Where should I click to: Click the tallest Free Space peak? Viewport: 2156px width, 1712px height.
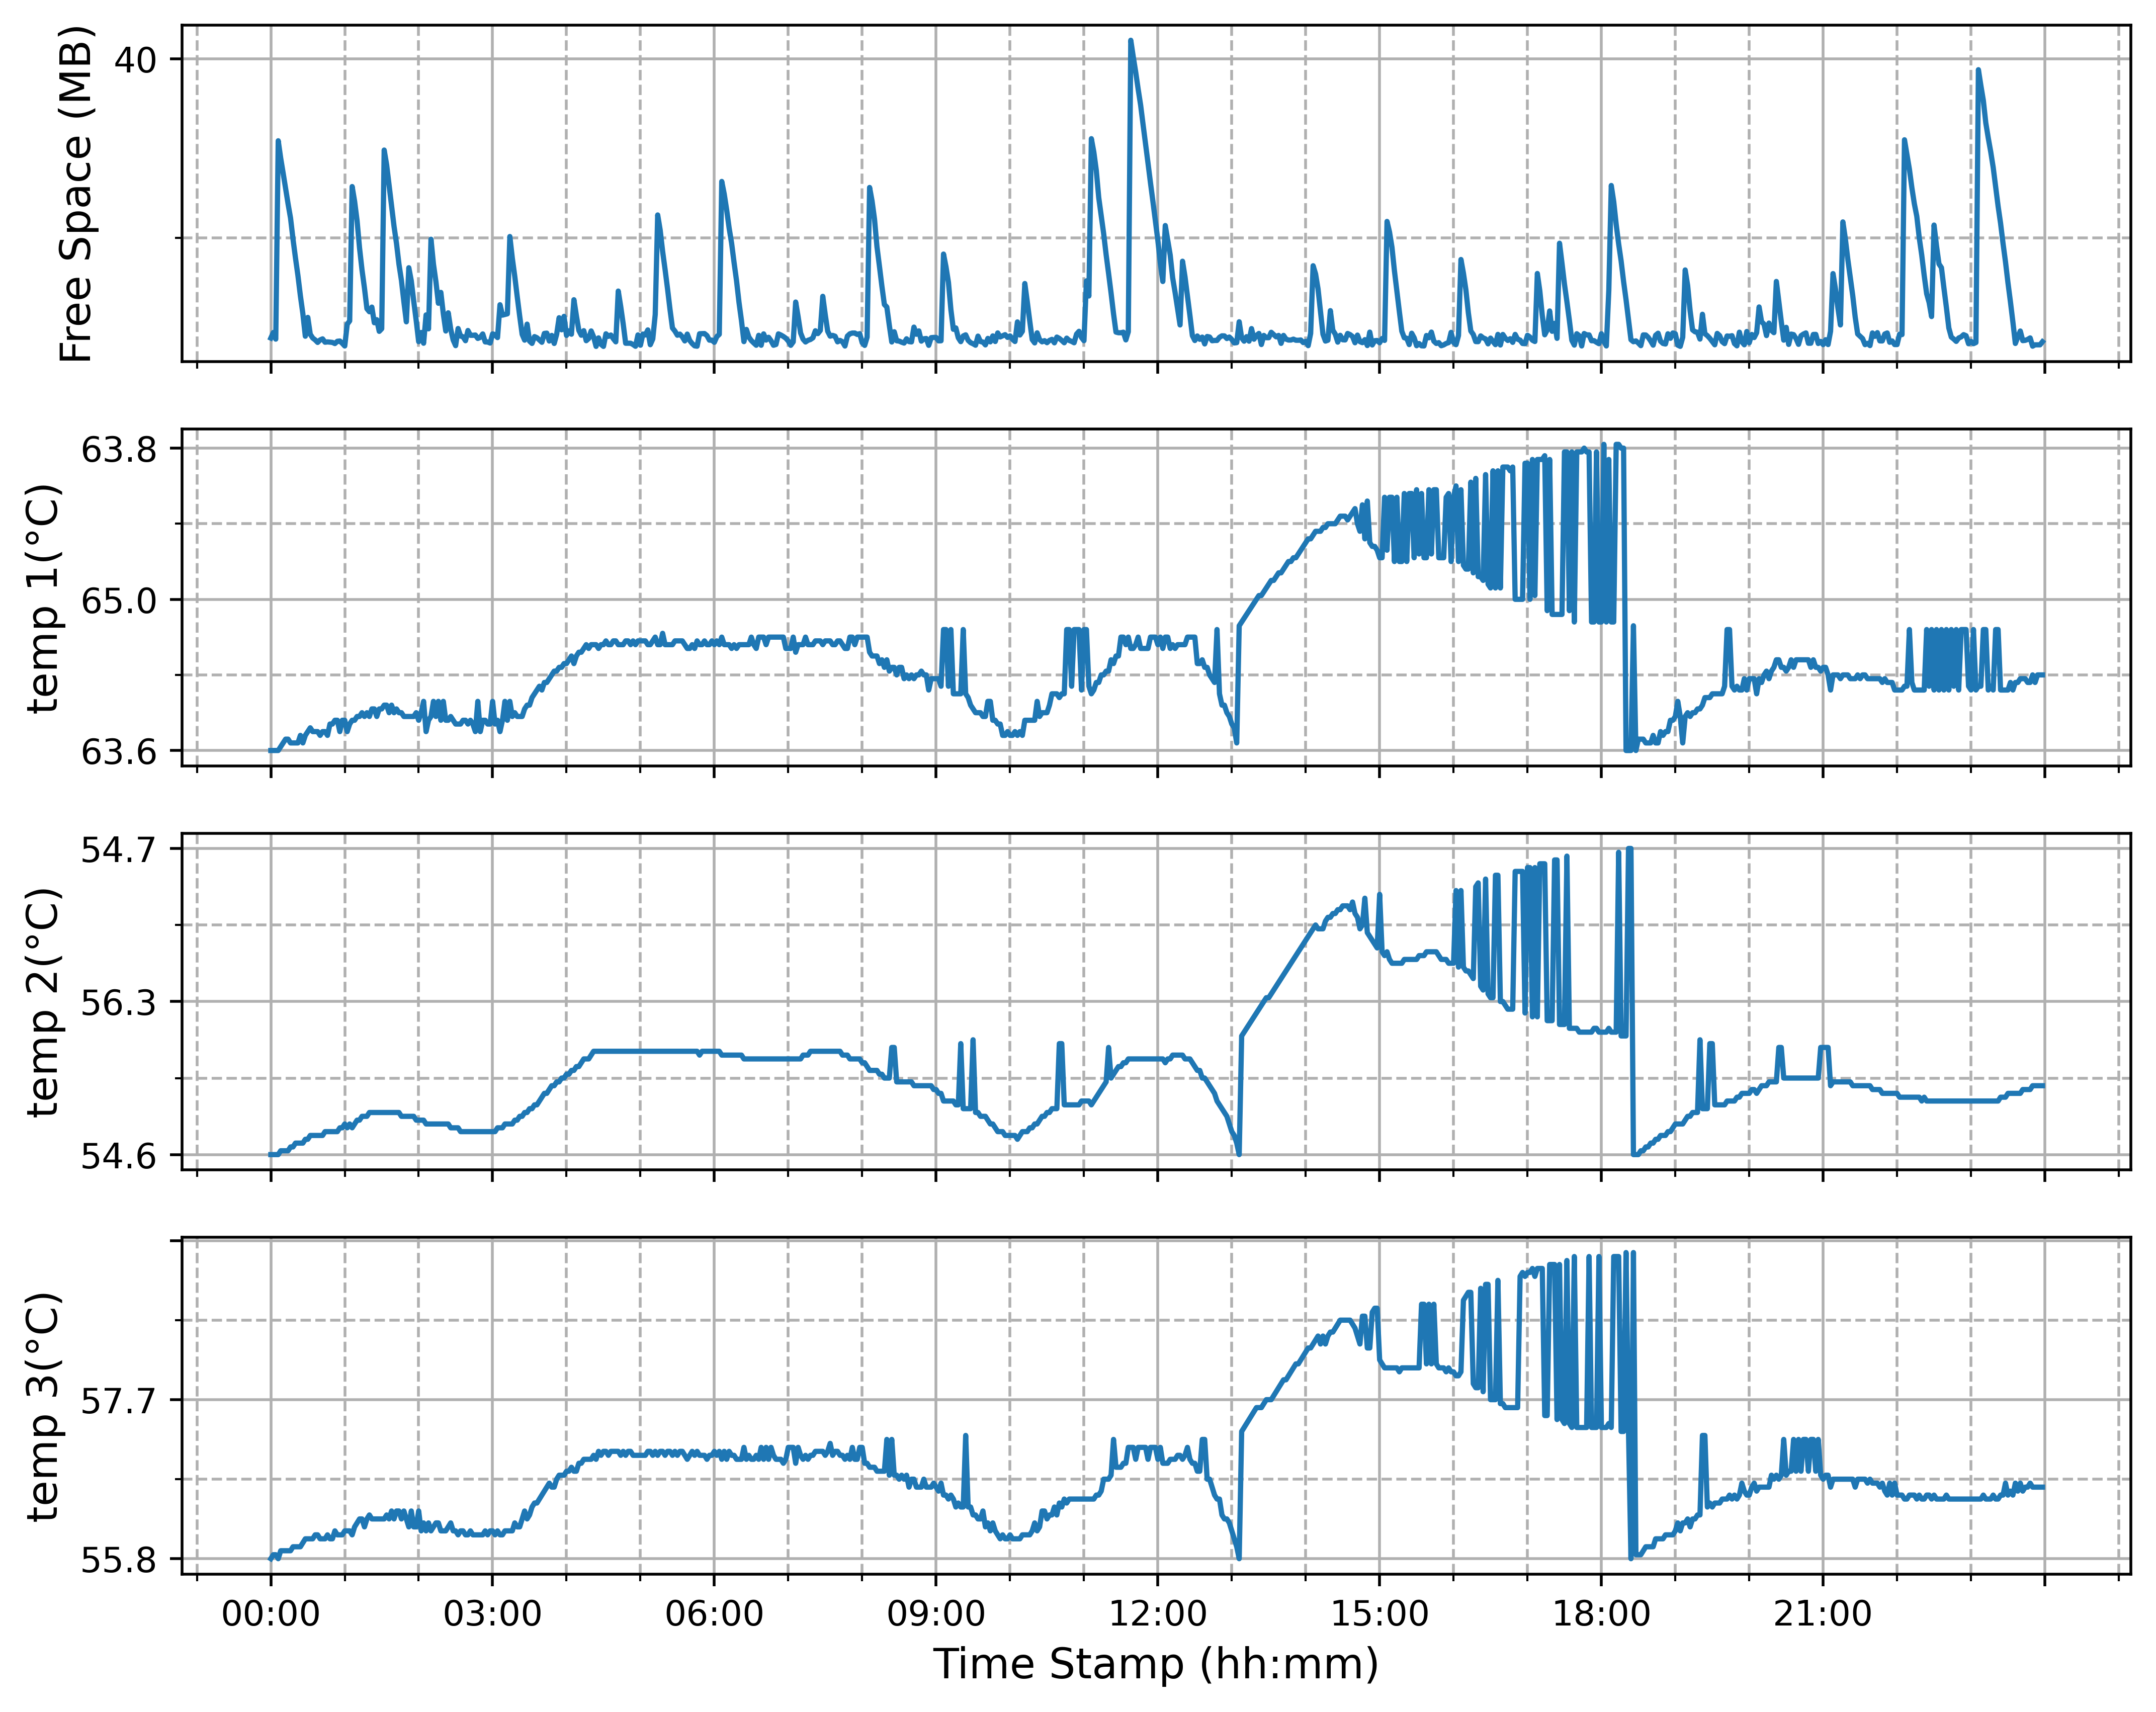coord(1131,42)
